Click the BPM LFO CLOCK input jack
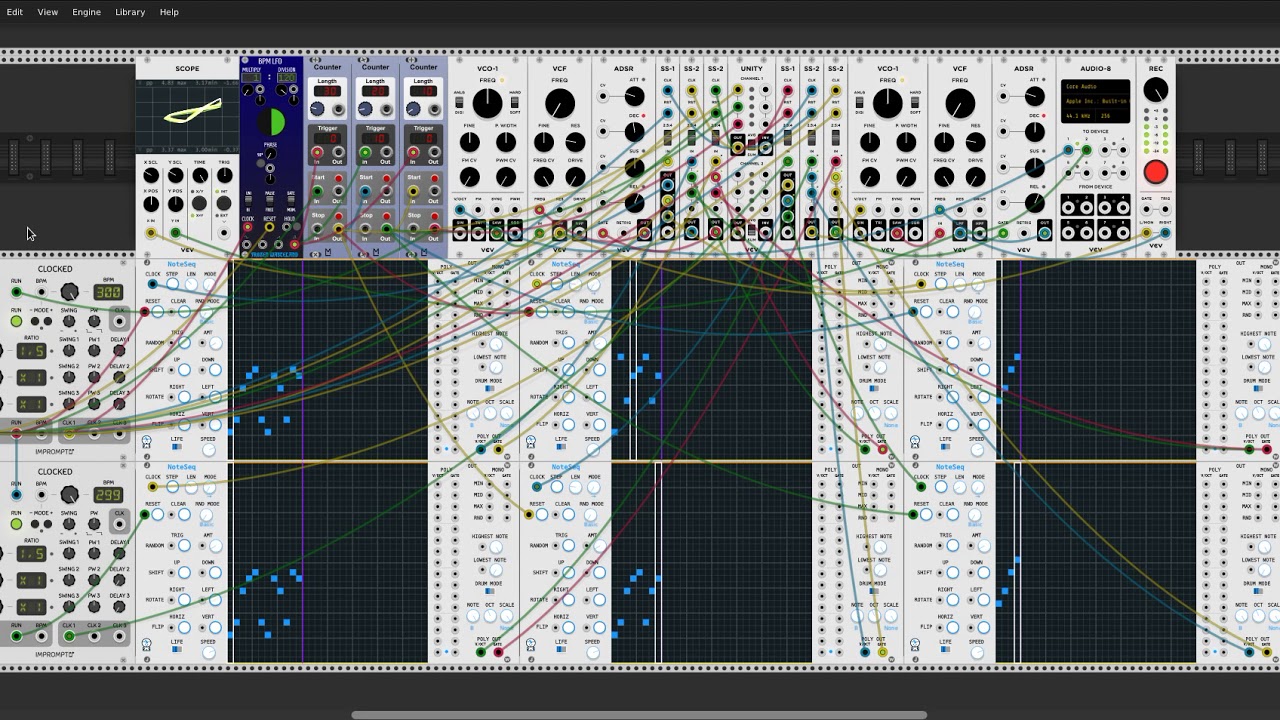 [248, 228]
